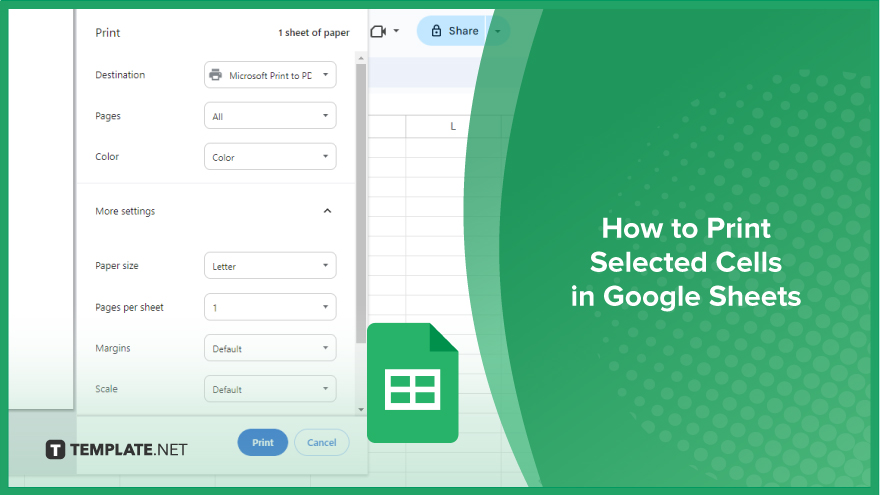Open the Margins dropdown

click(270, 348)
